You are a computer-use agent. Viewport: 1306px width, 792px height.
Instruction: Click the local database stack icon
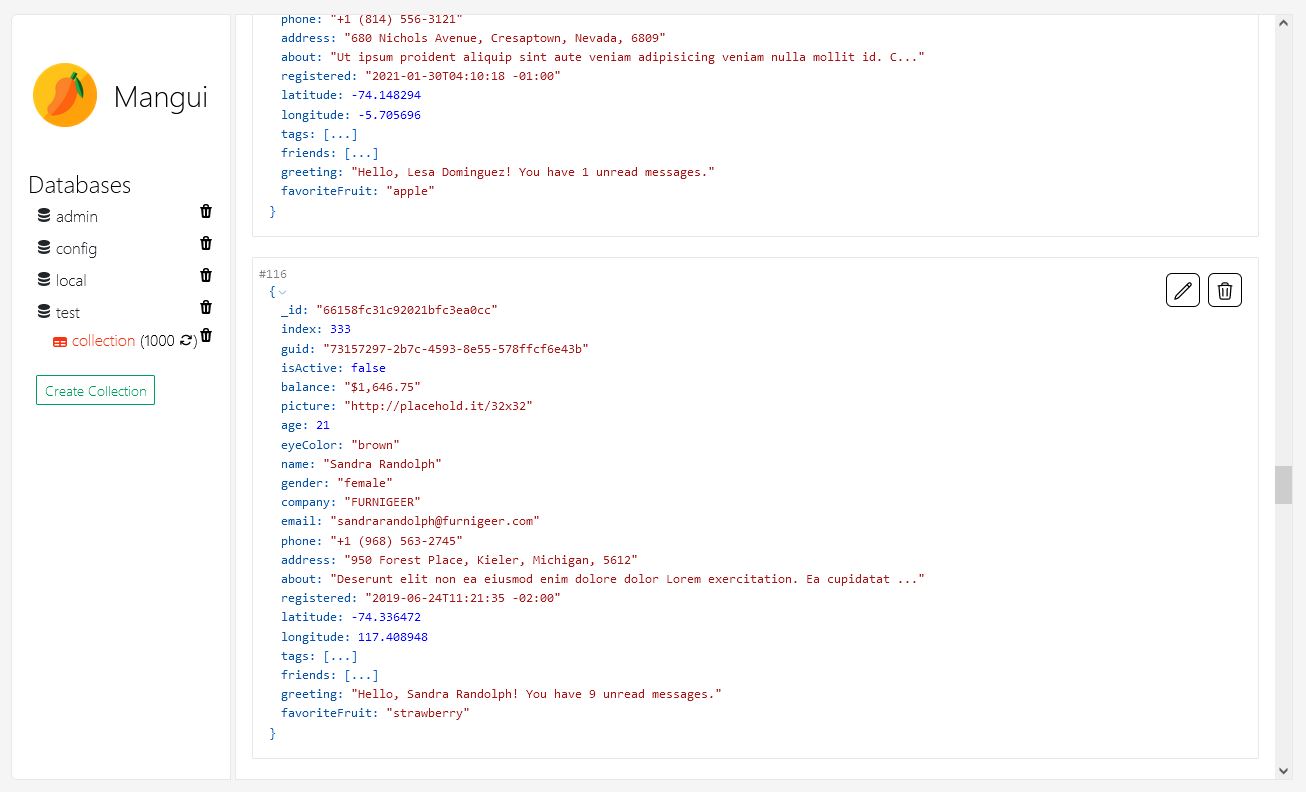click(44, 280)
